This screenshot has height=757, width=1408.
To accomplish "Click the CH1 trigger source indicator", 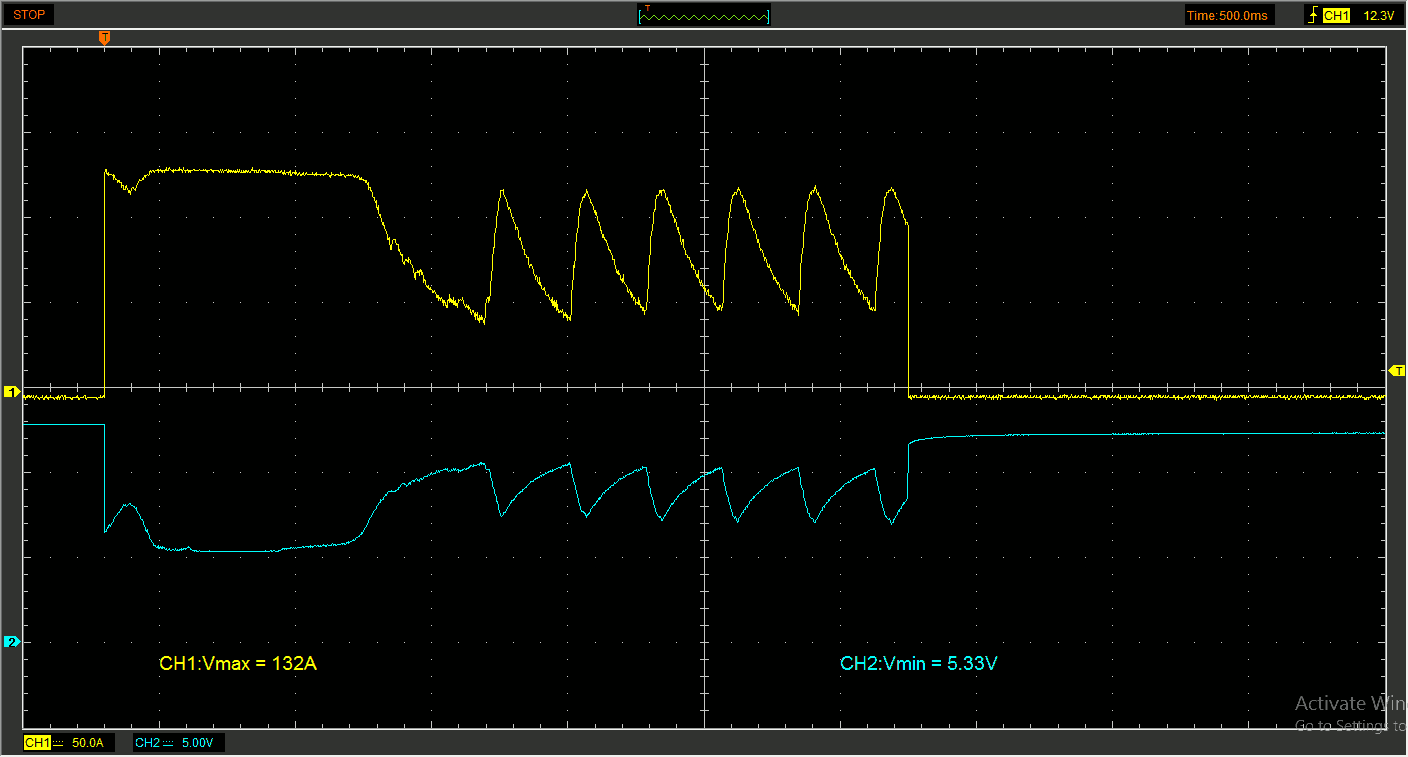I will (1336, 15).
